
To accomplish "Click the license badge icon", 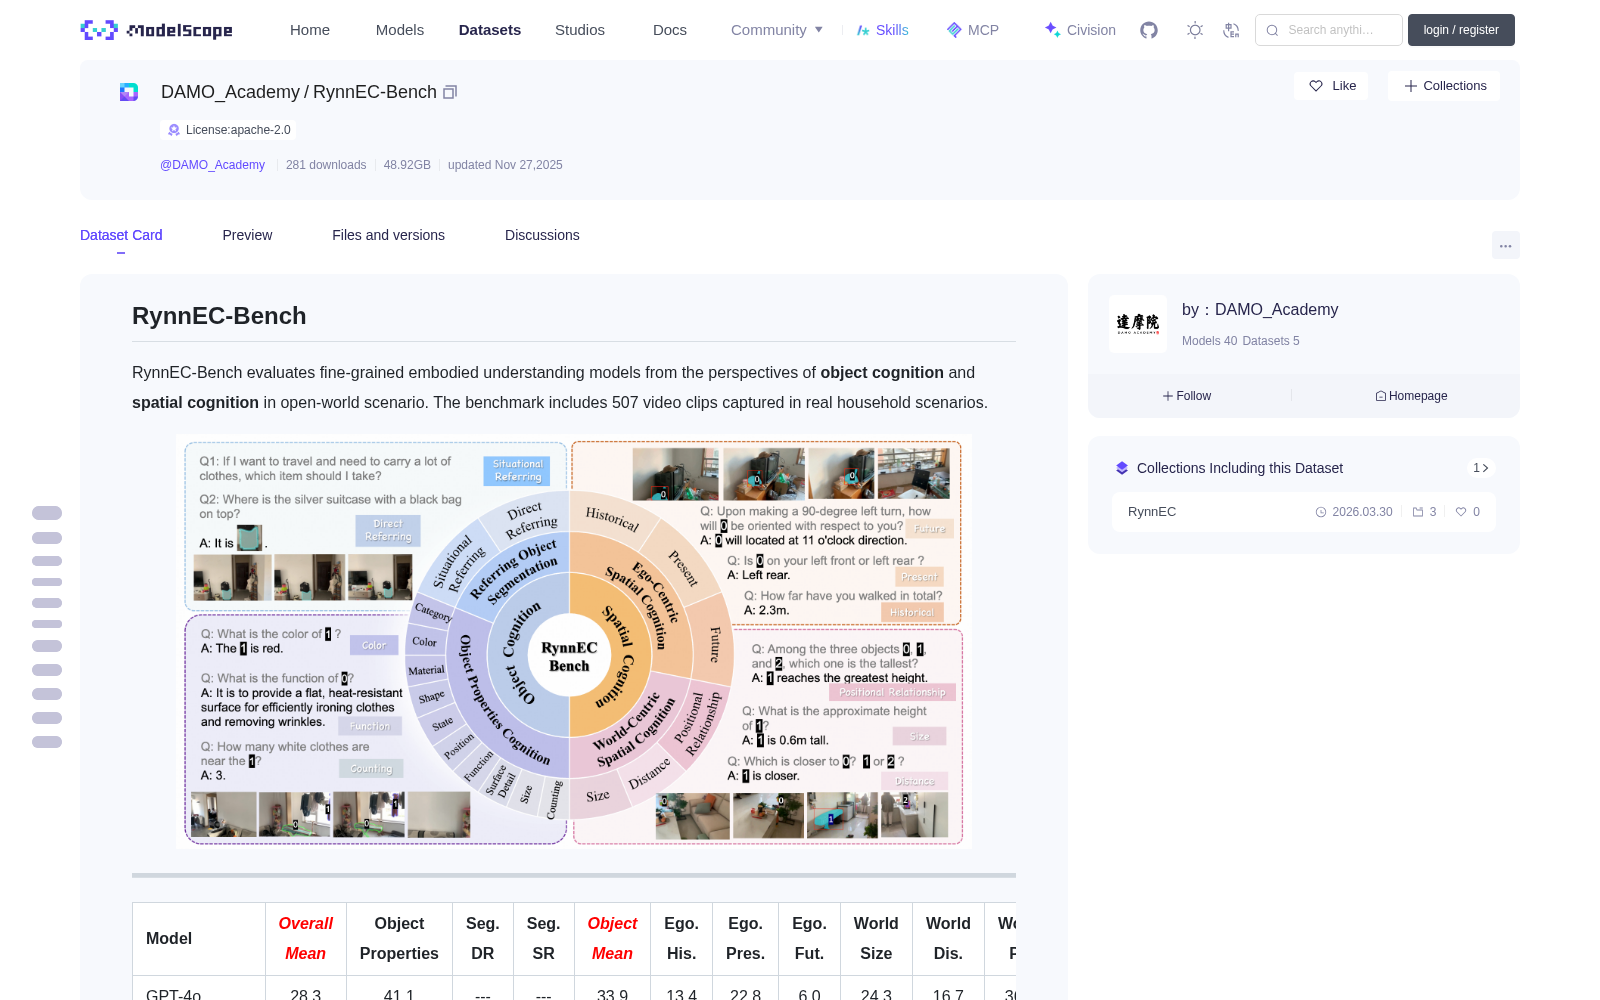I will 174,130.
